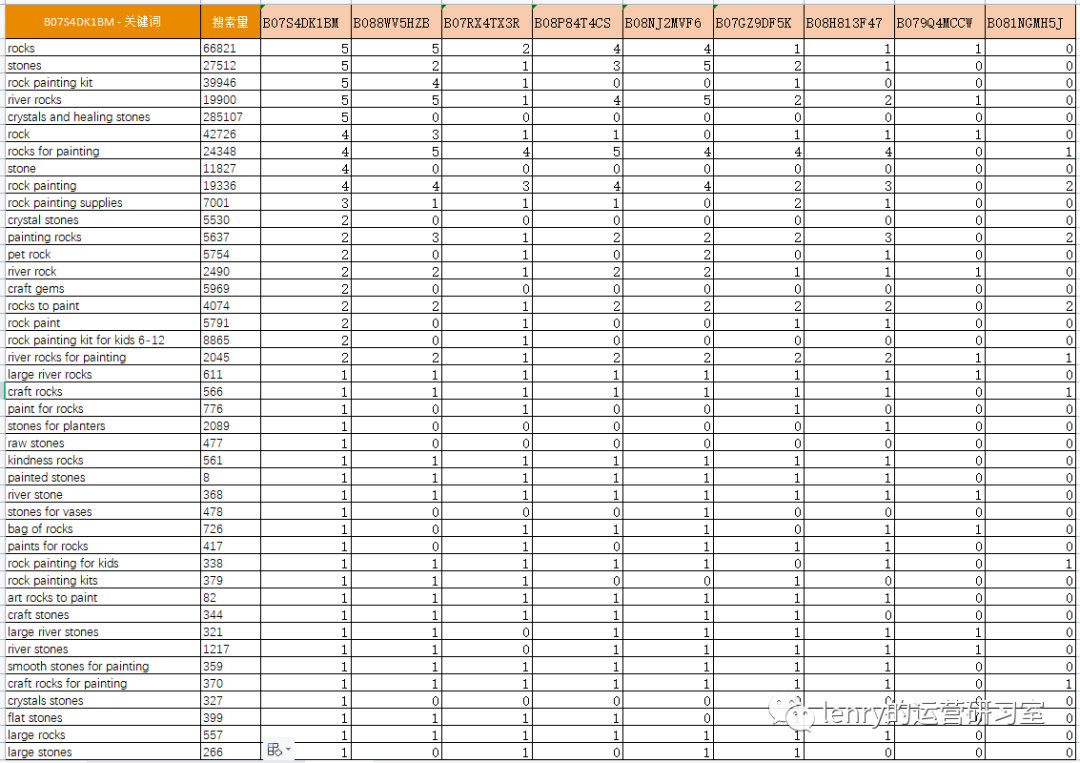This screenshot has height=763, width=1080.
Task: Click the B088WV5HZB column header
Action: click(396, 23)
